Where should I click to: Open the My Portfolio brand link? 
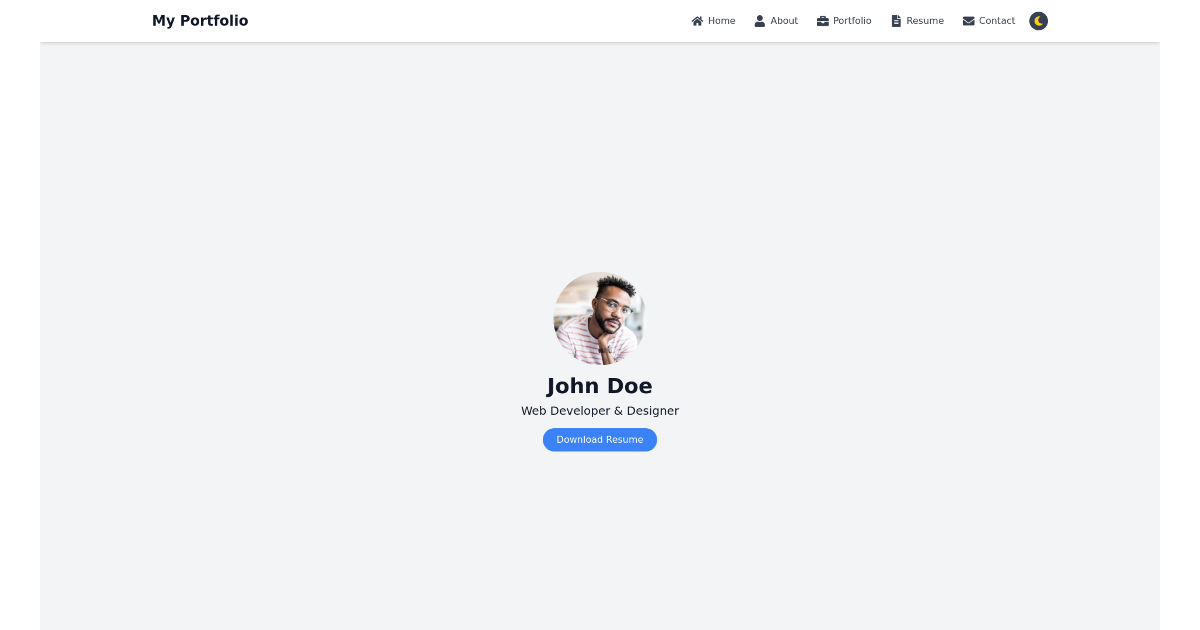point(200,20)
